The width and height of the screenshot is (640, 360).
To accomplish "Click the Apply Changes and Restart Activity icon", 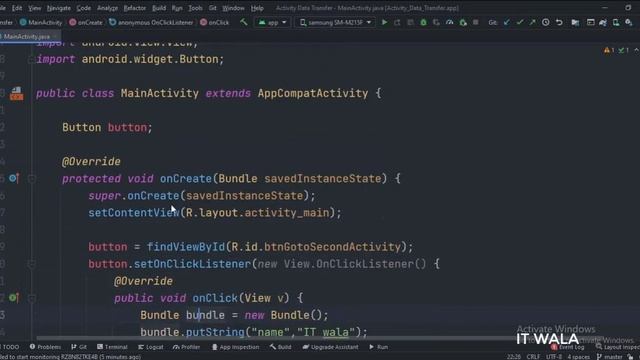I will pos(397,22).
